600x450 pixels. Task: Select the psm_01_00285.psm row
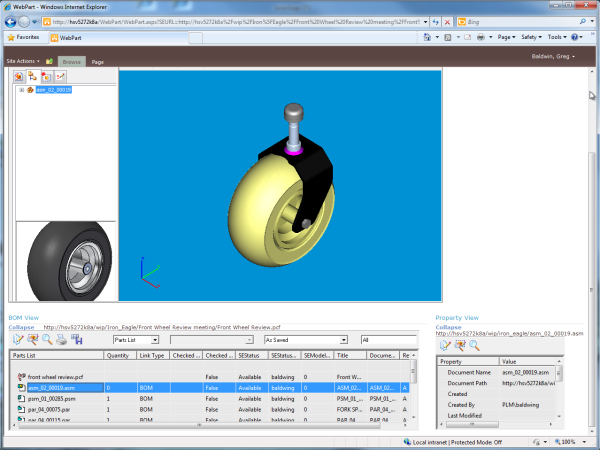click(x=48, y=398)
